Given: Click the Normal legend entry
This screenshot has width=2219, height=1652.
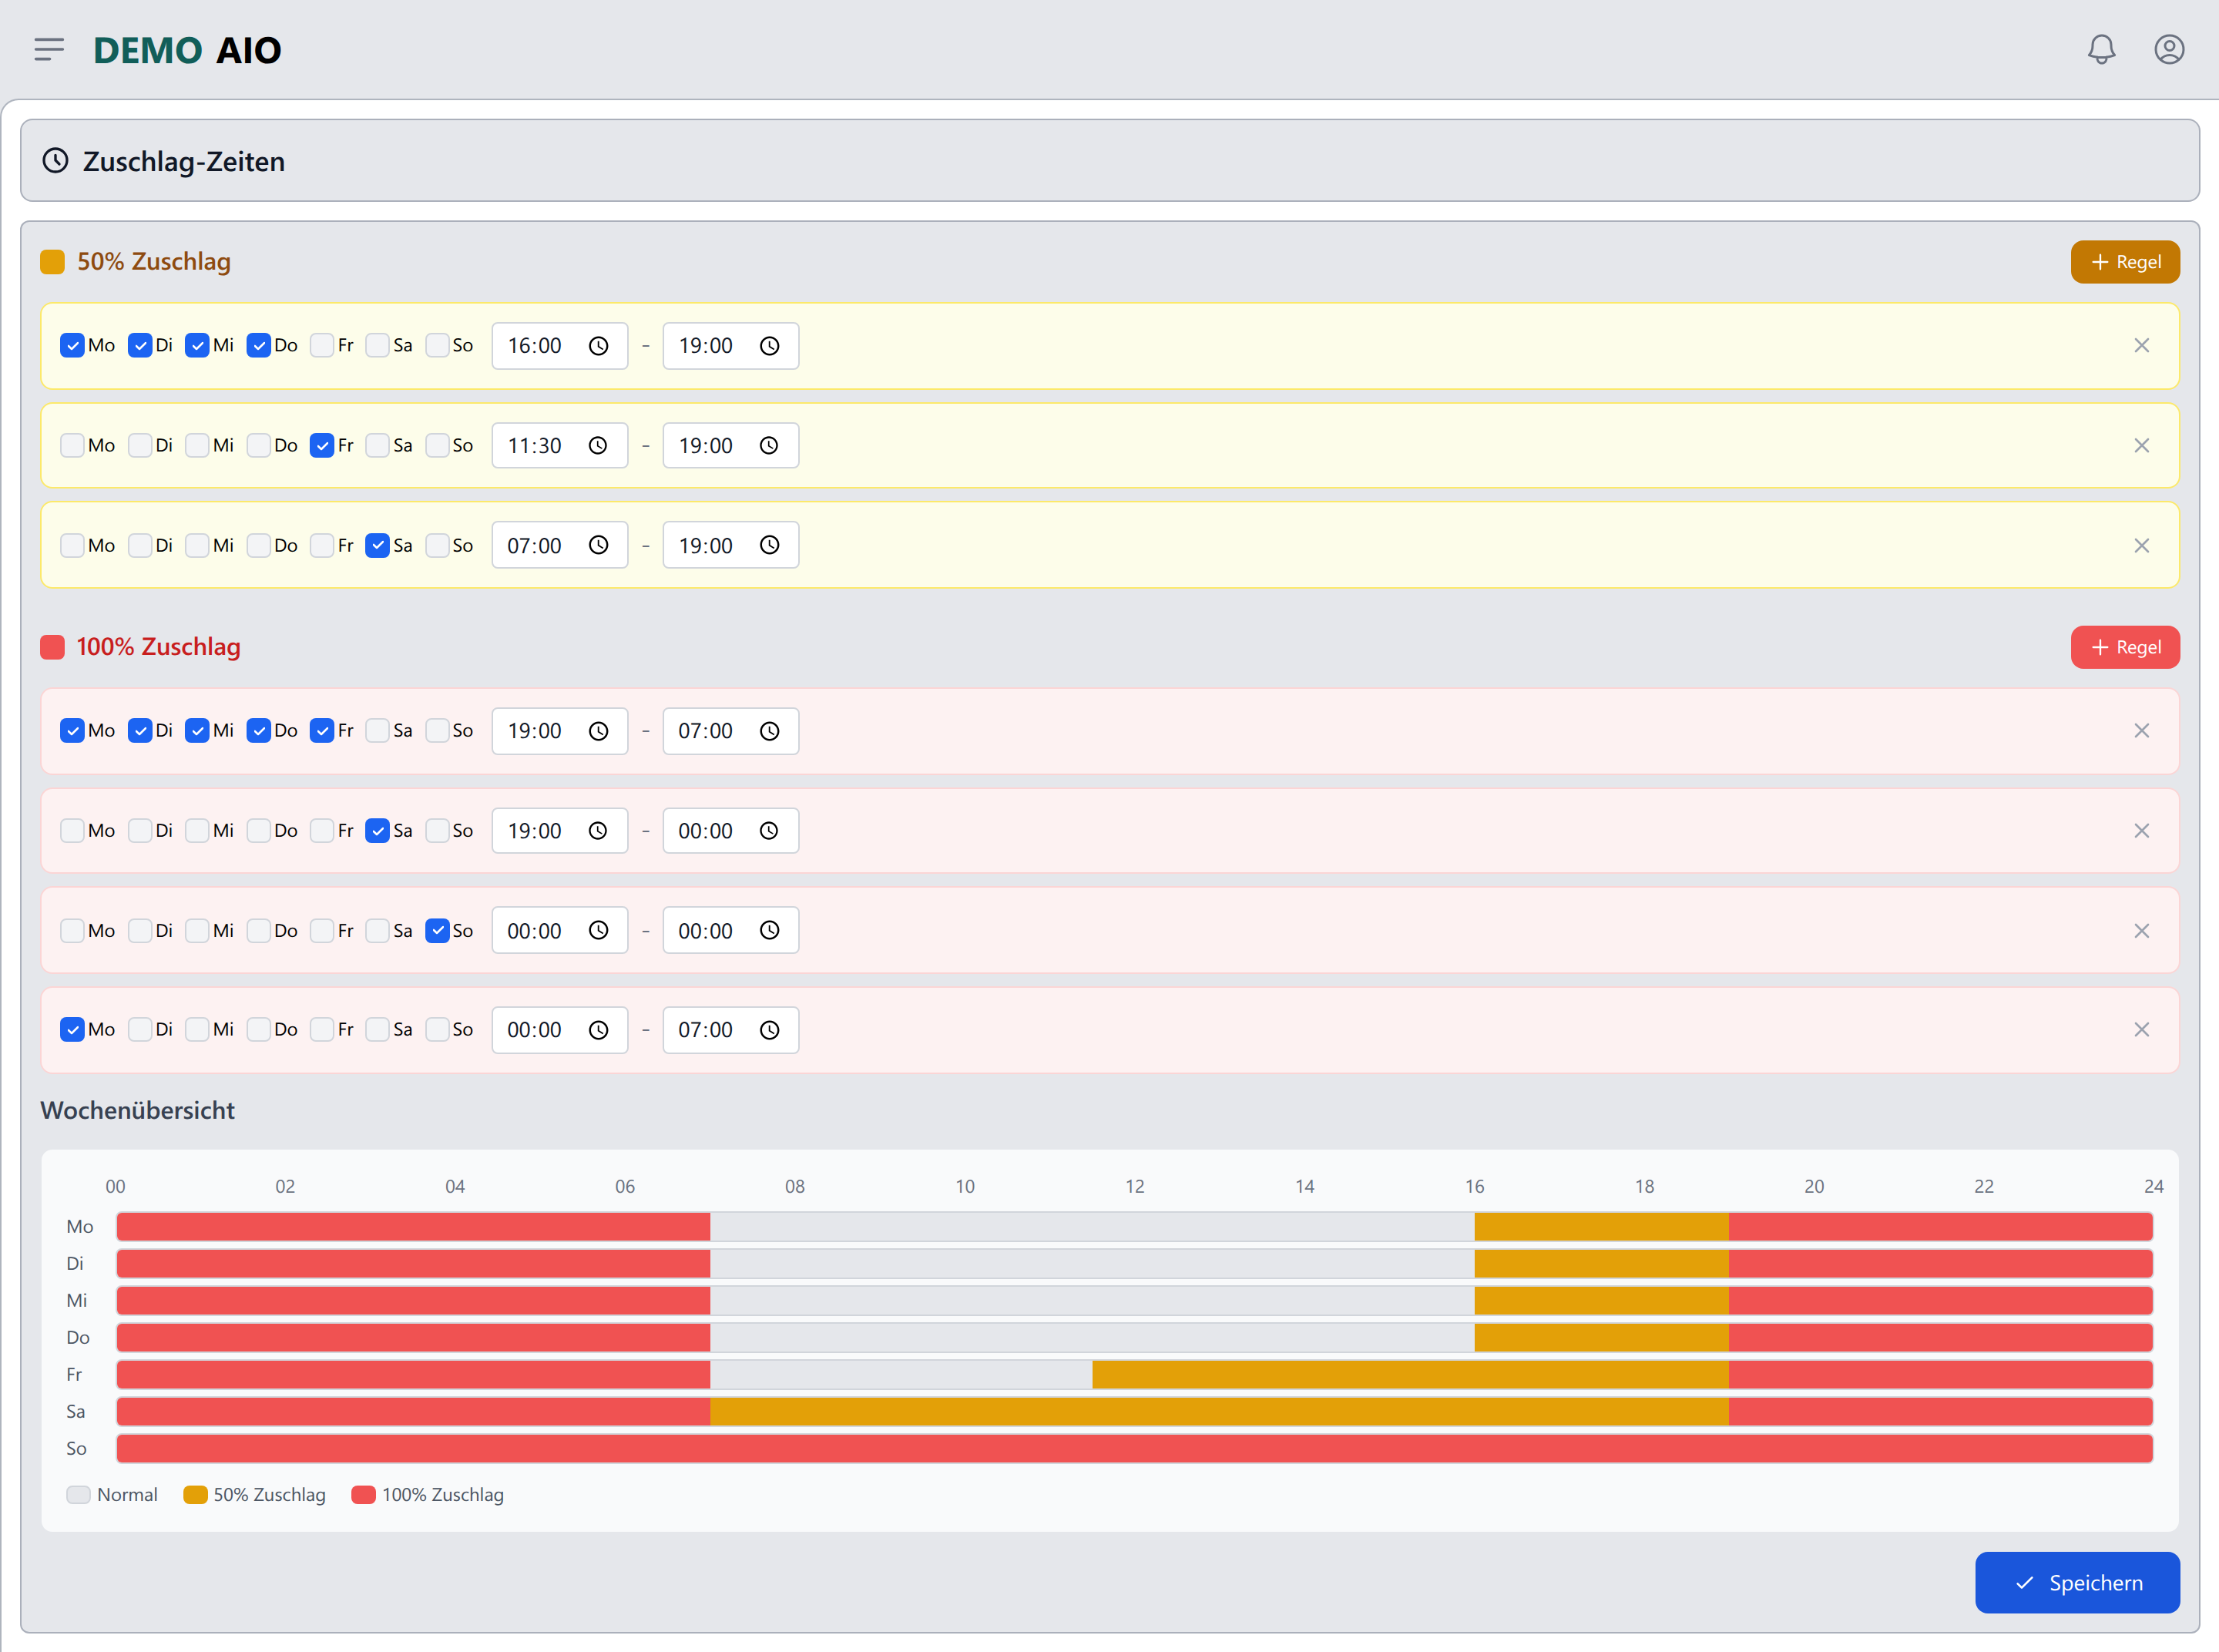Looking at the screenshot, I should [x=112, y=1495].
